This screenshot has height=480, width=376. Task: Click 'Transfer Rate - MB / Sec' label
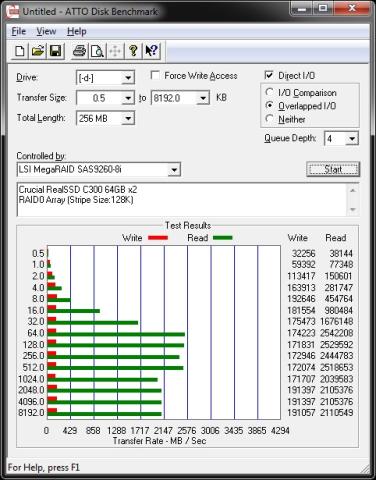coord(159,441)
